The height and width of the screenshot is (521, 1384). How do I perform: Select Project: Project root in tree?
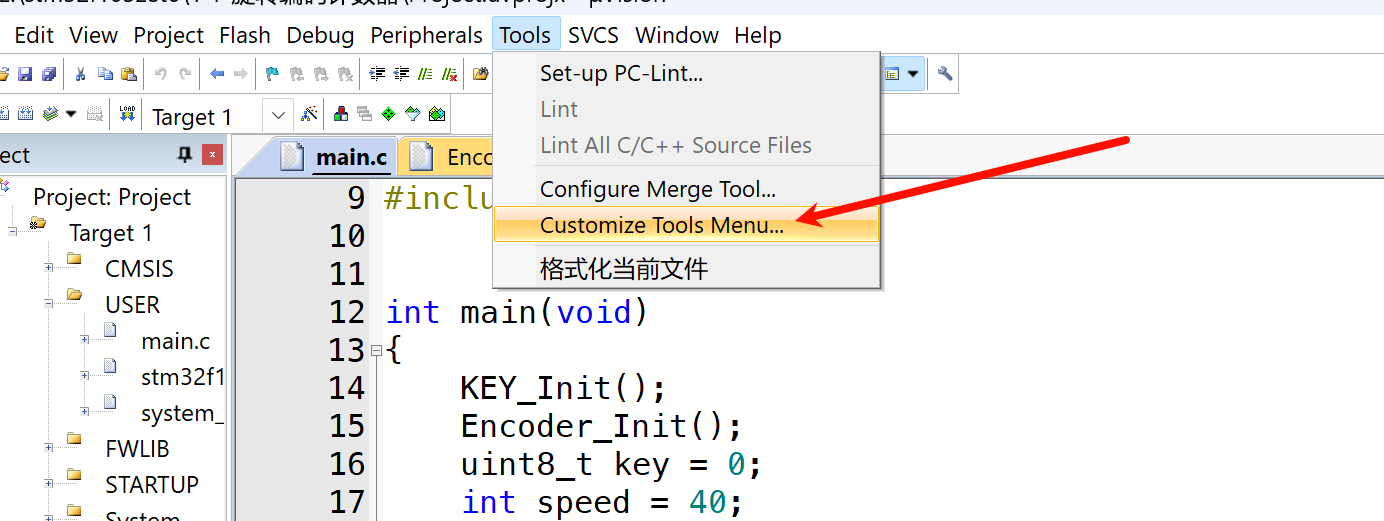(112, 197)
